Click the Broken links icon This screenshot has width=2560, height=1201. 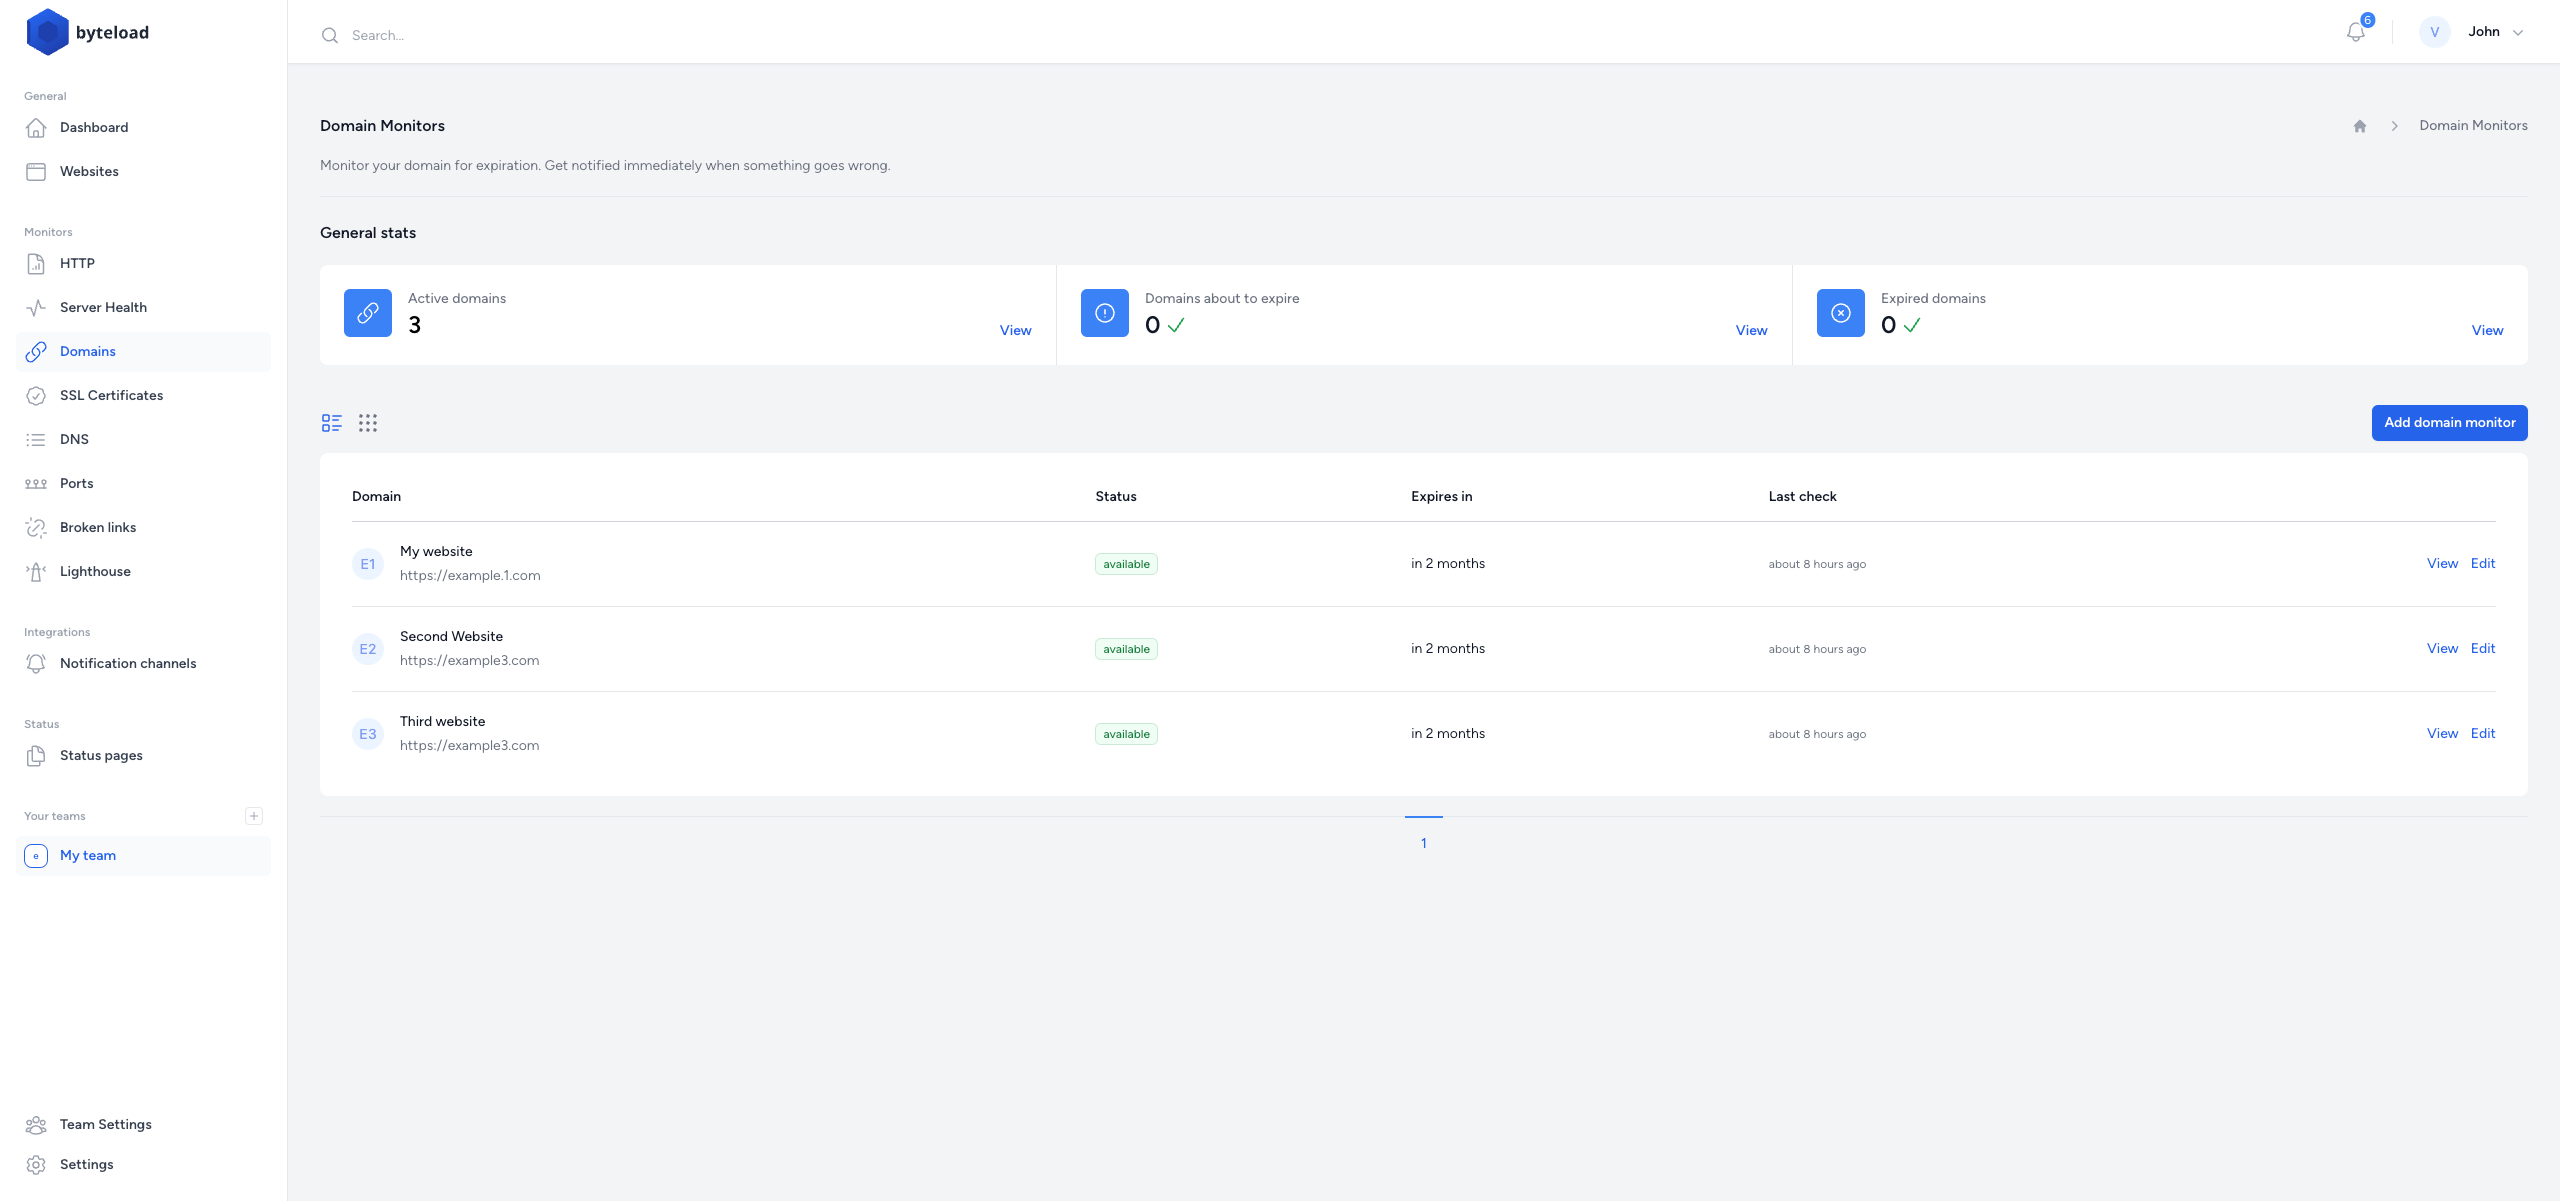coord(36,527)
